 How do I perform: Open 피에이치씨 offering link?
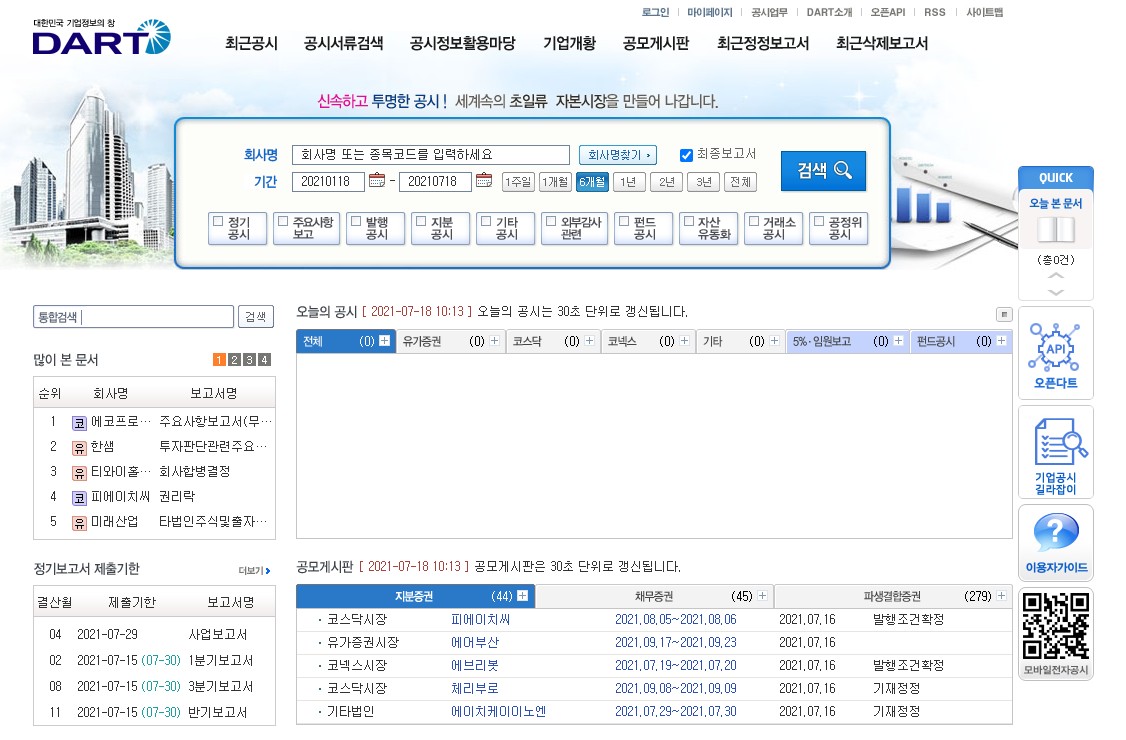pos(480,619)
